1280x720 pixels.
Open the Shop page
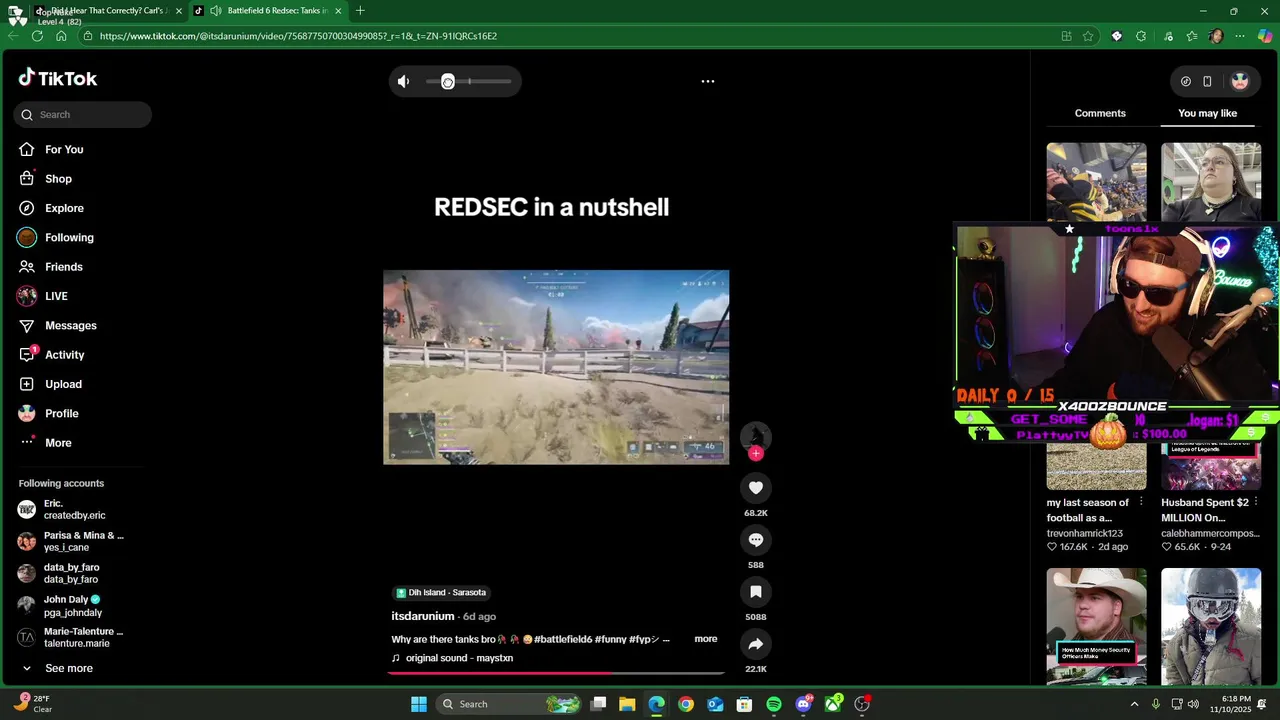58,179
